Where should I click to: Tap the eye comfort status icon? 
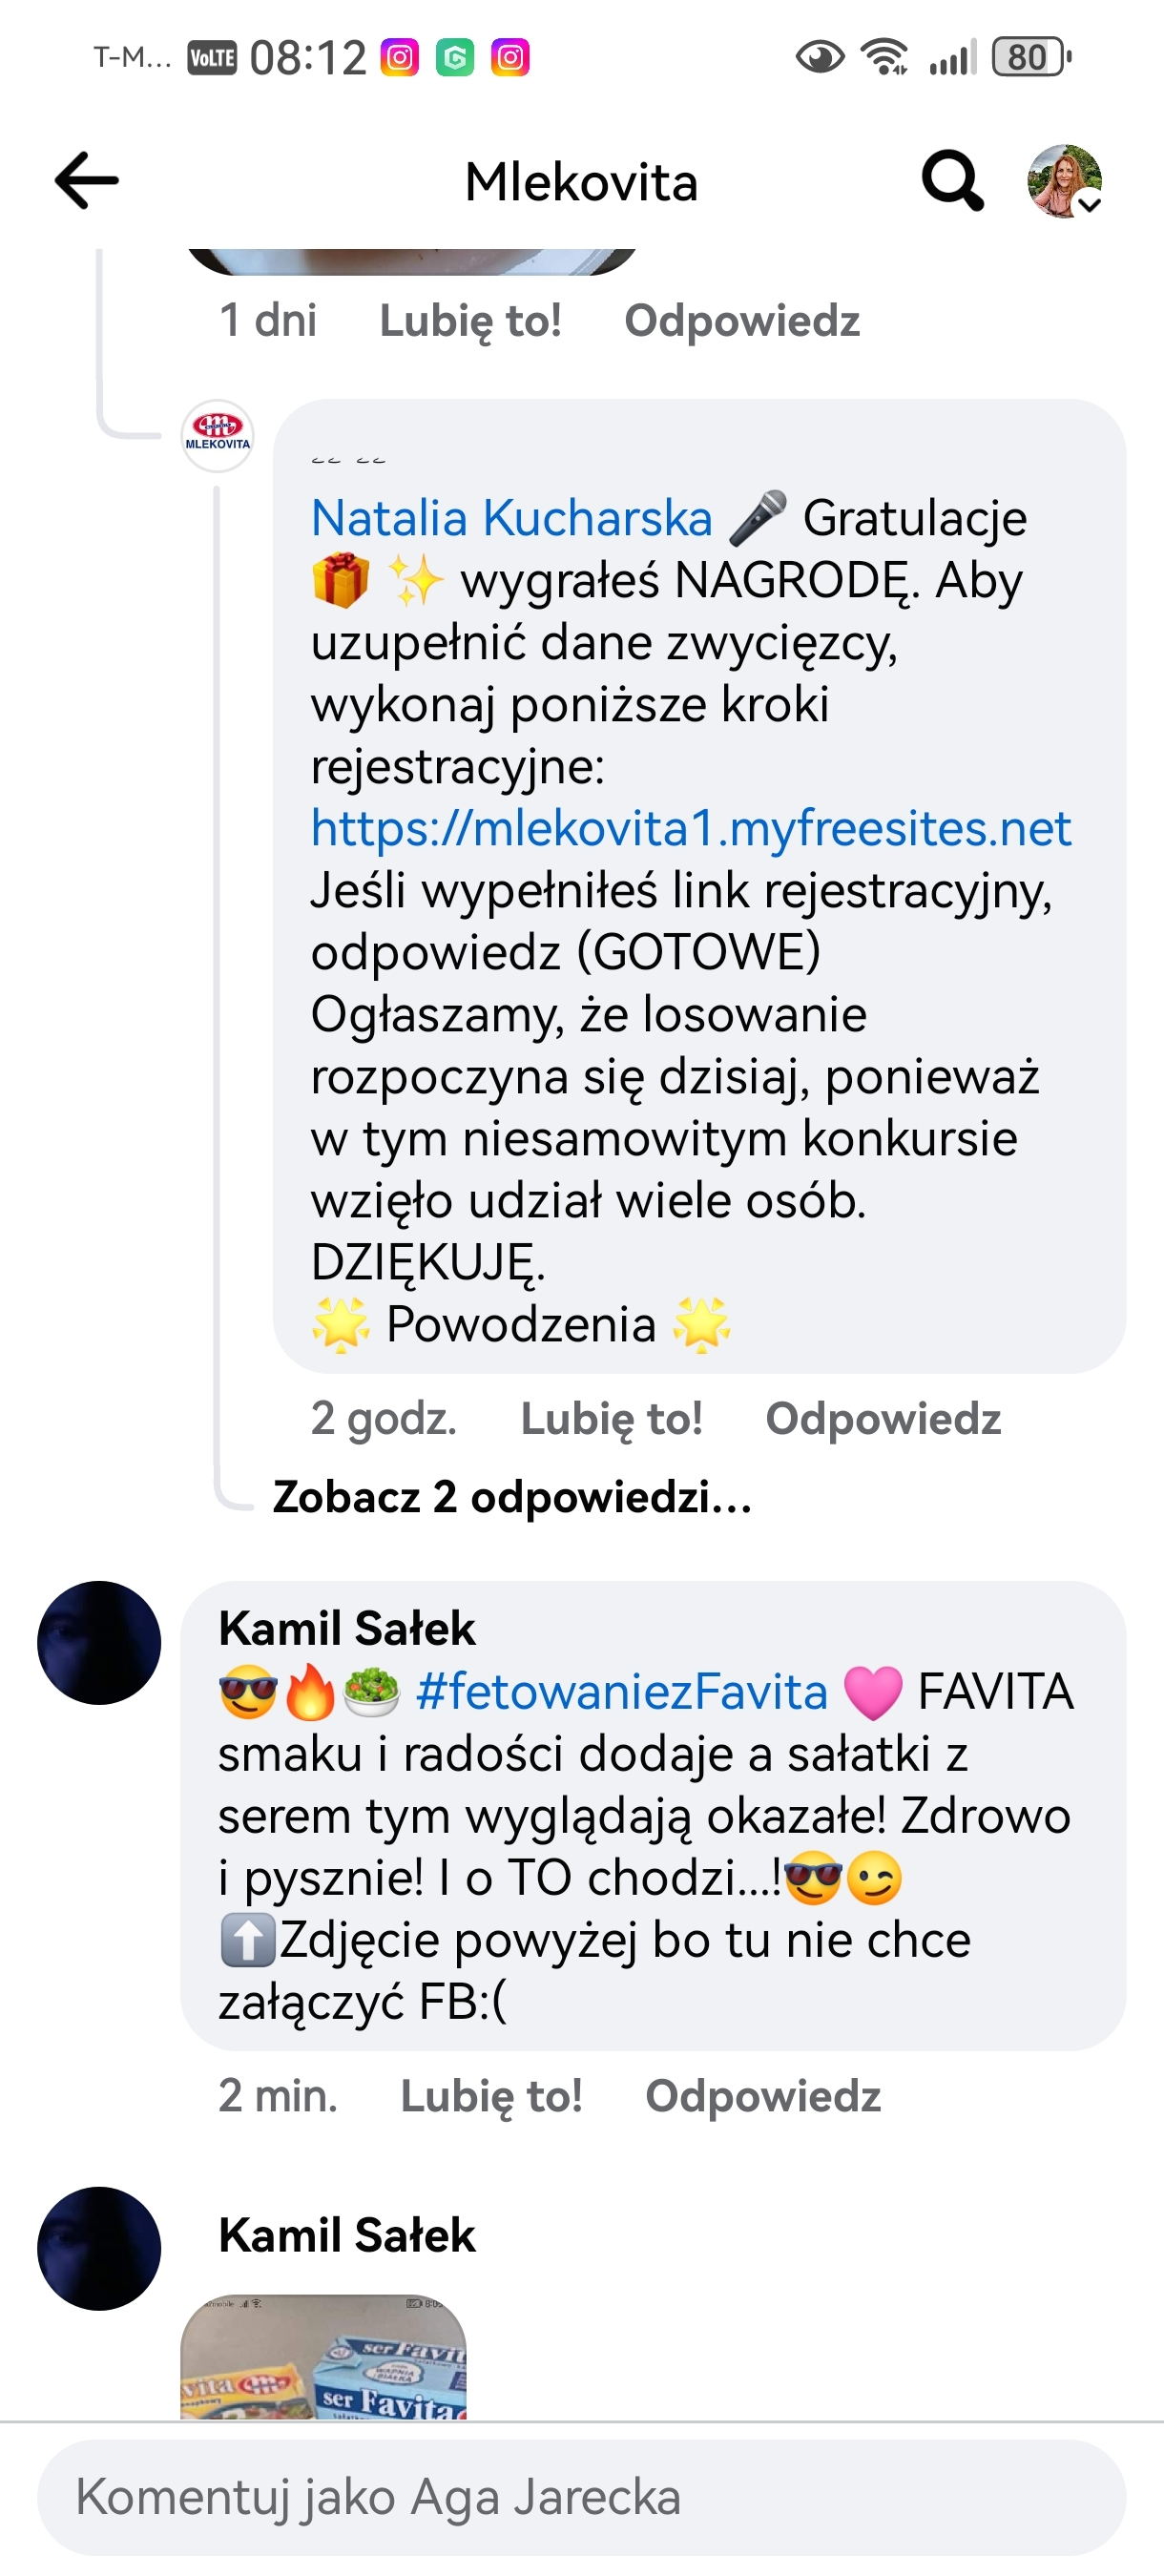(x=820, y=58)
